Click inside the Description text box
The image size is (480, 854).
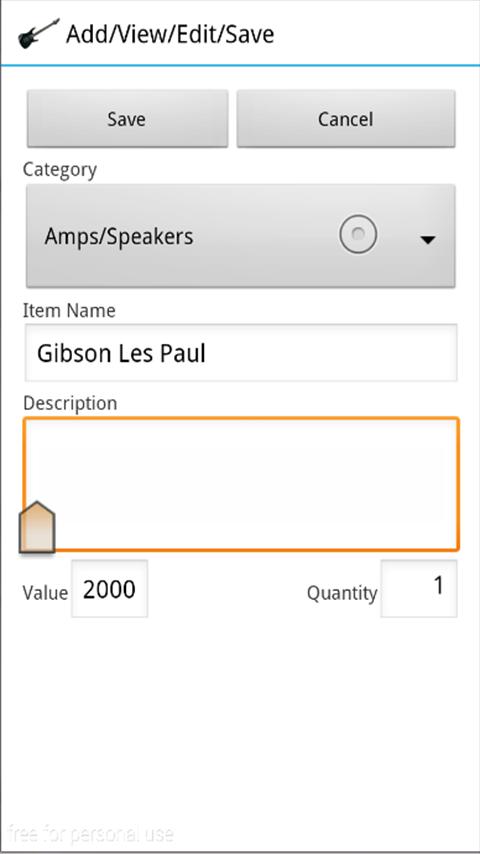click(x=241, y=484)
